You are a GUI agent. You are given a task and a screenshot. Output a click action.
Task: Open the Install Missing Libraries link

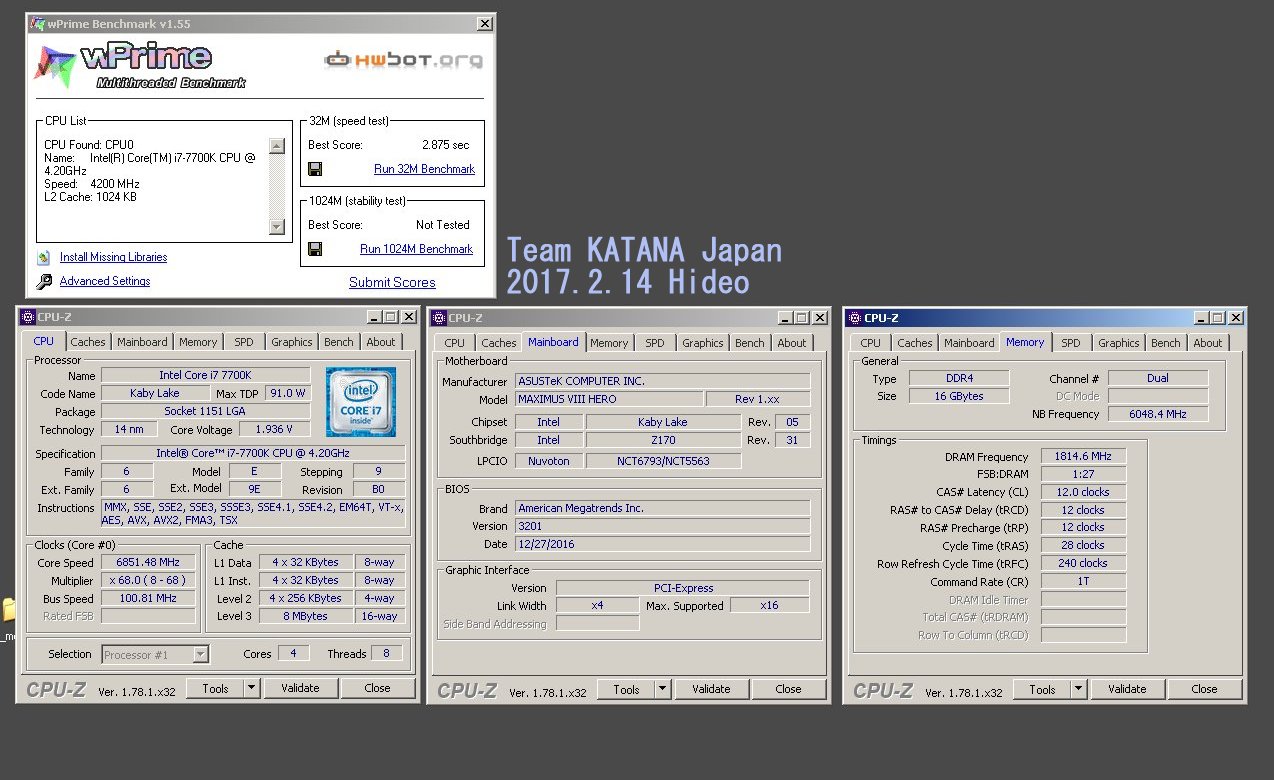point(114,257)
